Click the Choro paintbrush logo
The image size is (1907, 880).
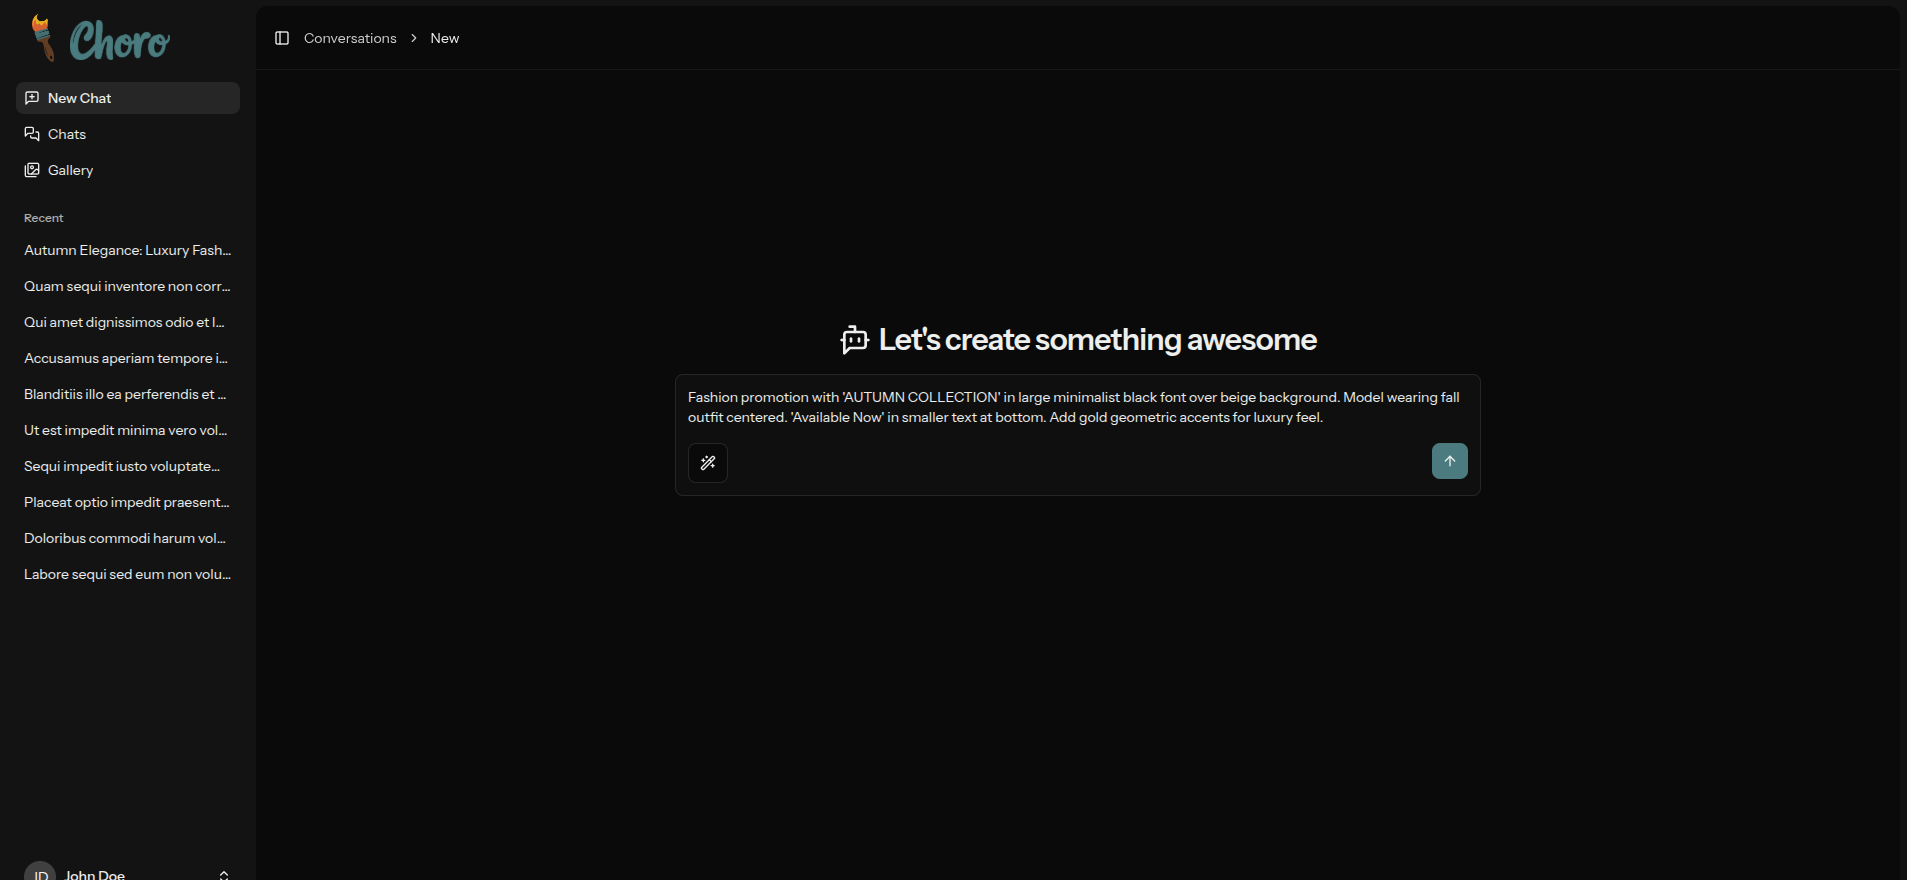pos(42,38)
